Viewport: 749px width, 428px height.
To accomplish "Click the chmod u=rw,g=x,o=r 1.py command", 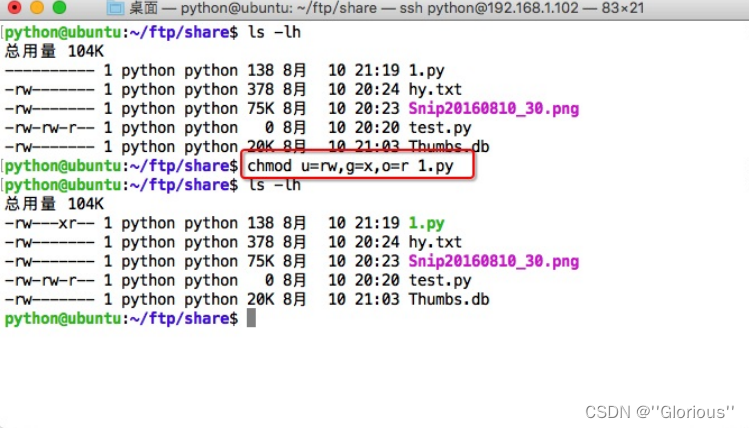I will point(350,166).
